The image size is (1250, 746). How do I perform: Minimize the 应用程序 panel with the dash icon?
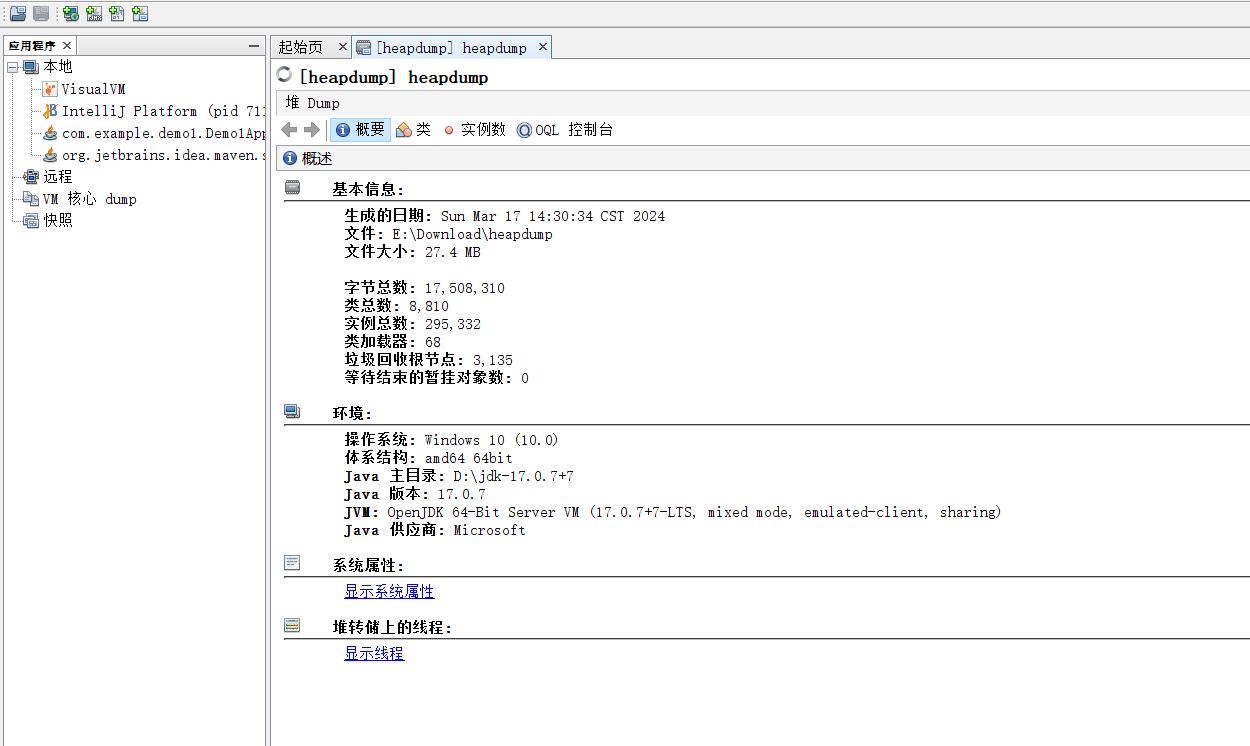pyautogui.click(x=254, y=46)
